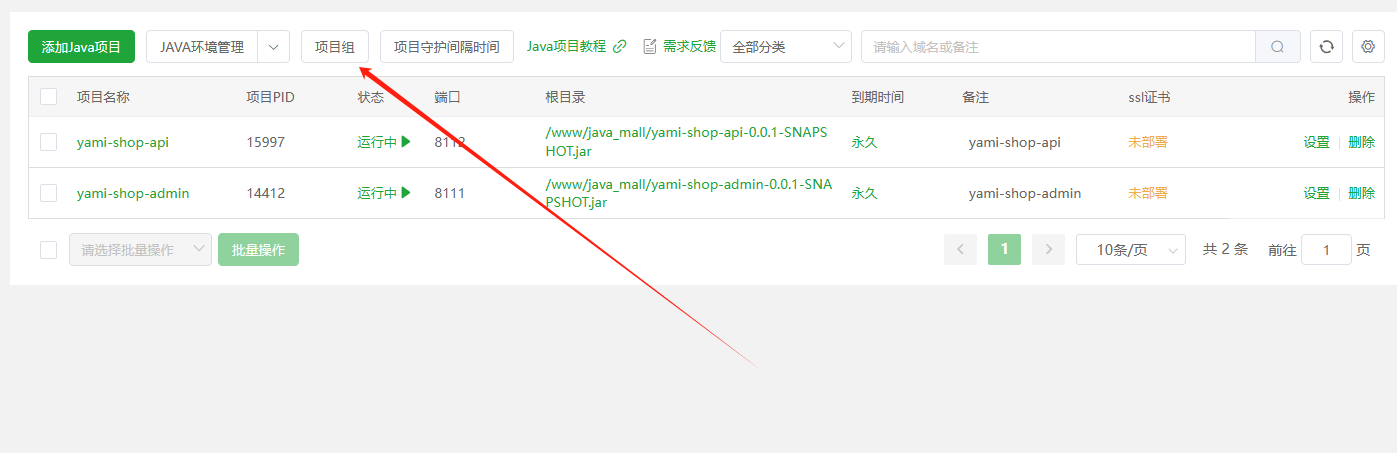
Task: Tick the checkbox for yami-shop-api
Action: (48, 142)
